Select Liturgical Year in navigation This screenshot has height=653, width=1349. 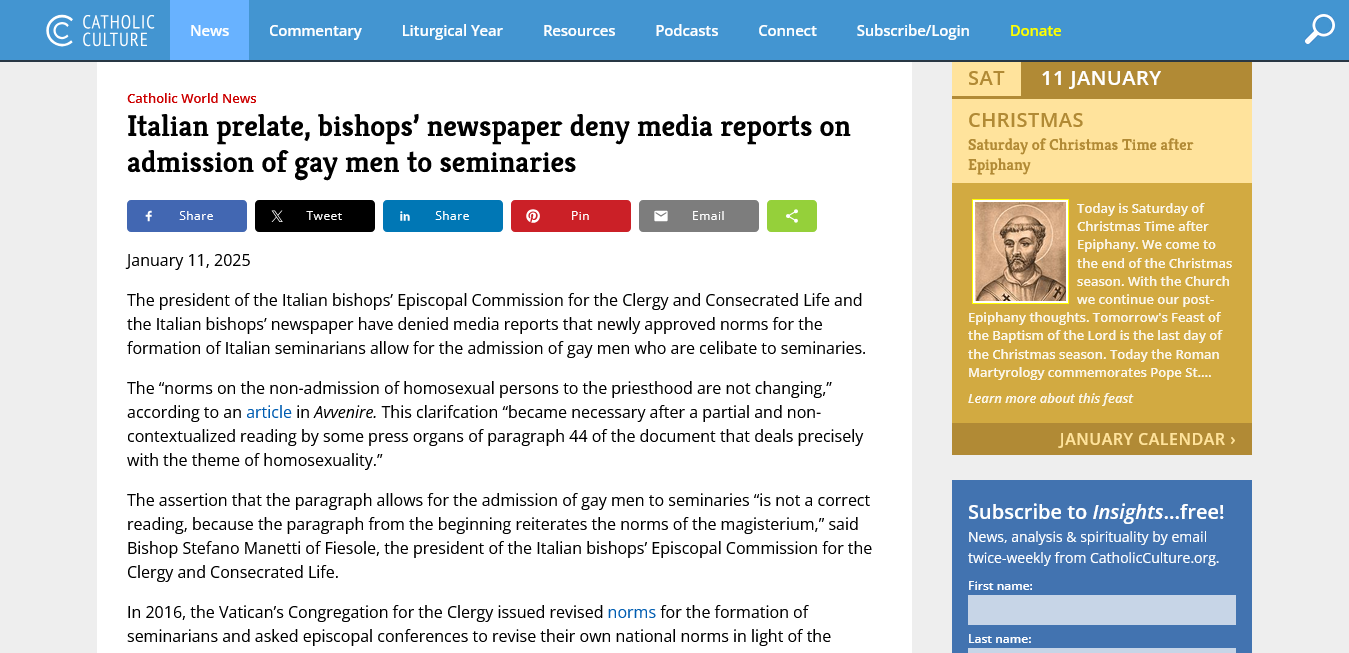452,30
